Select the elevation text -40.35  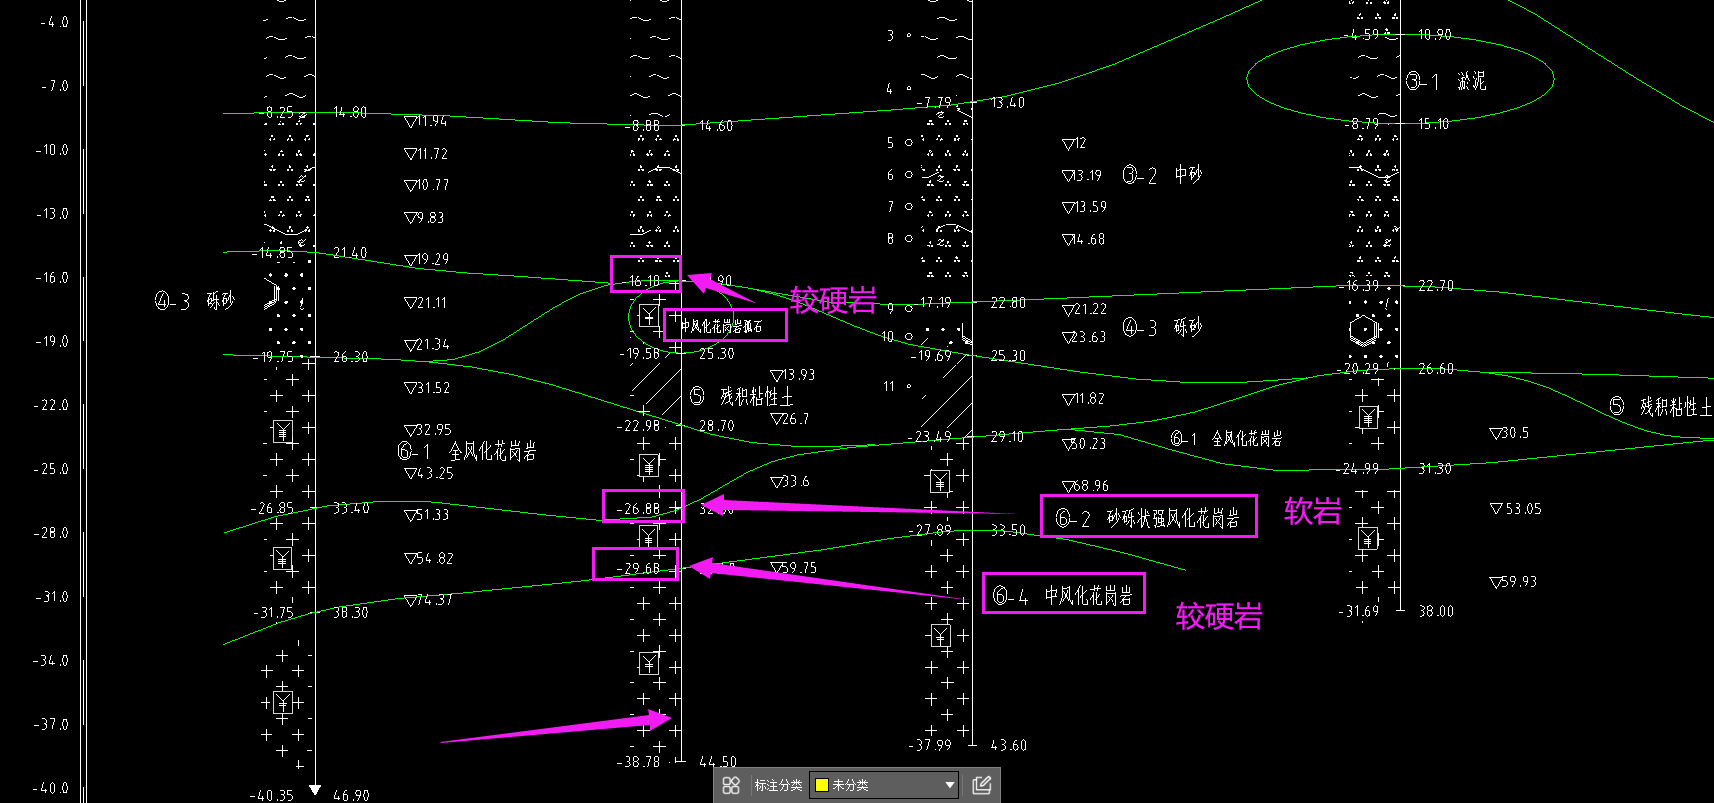tap(272, 796)
